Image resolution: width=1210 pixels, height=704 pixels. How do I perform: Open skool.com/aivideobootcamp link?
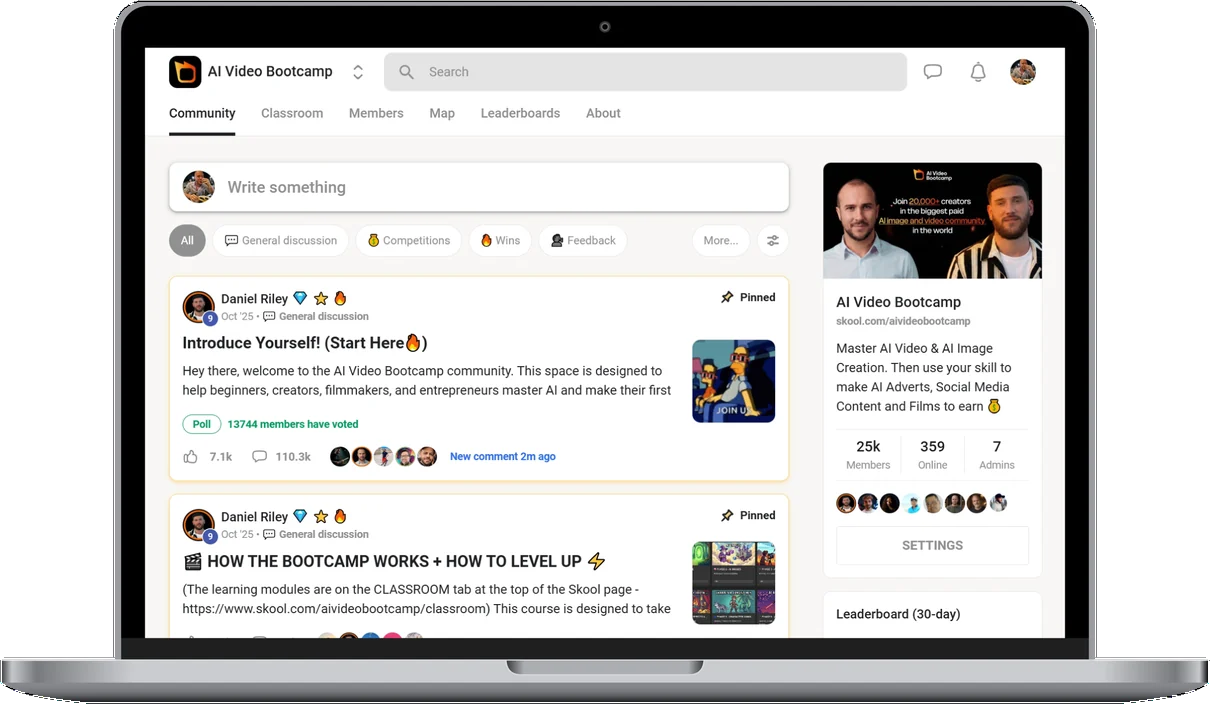pos(903,321)
